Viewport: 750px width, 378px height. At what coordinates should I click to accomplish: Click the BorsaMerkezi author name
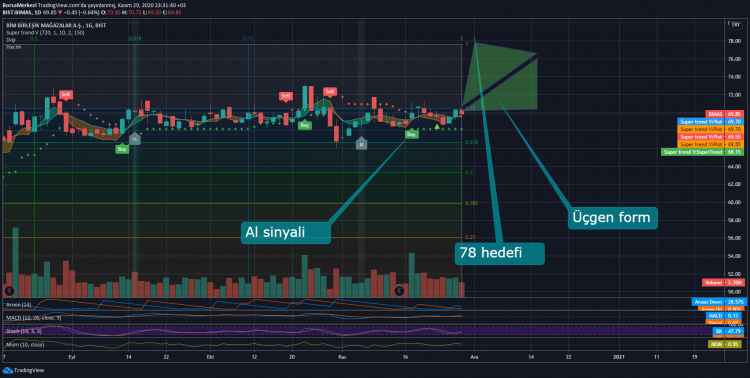(19, 5)
